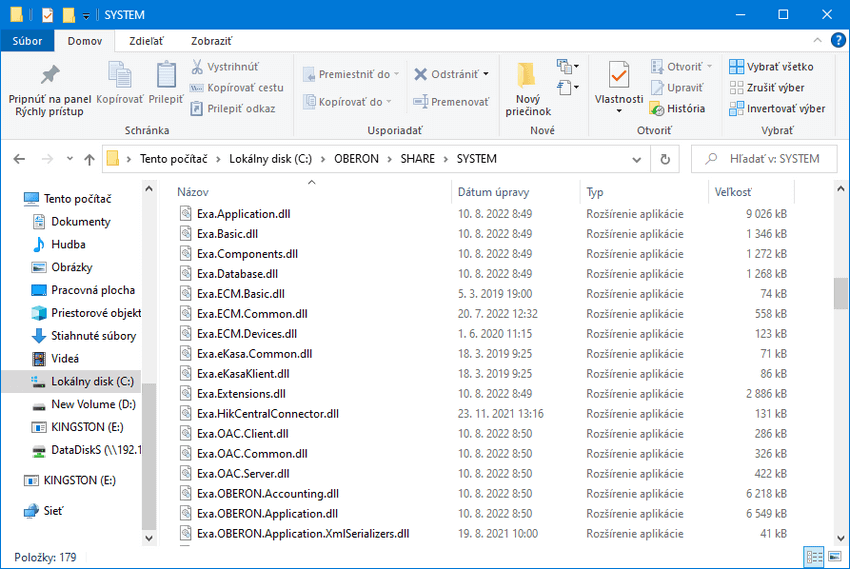Click the file list vertical scrollbar thumb

(841, 292)
